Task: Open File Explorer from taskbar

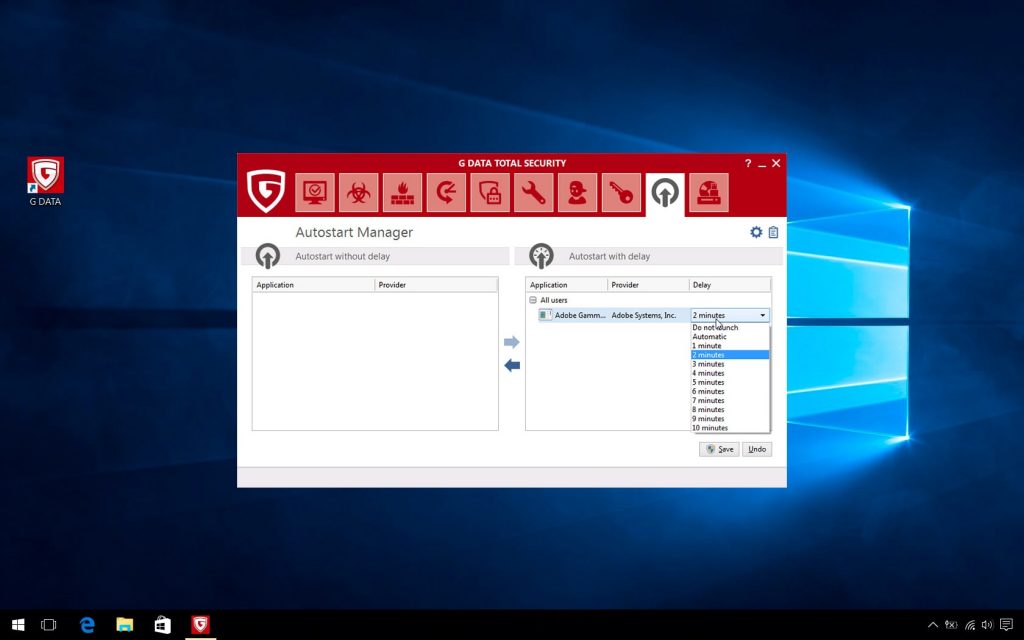Action: 125,625
